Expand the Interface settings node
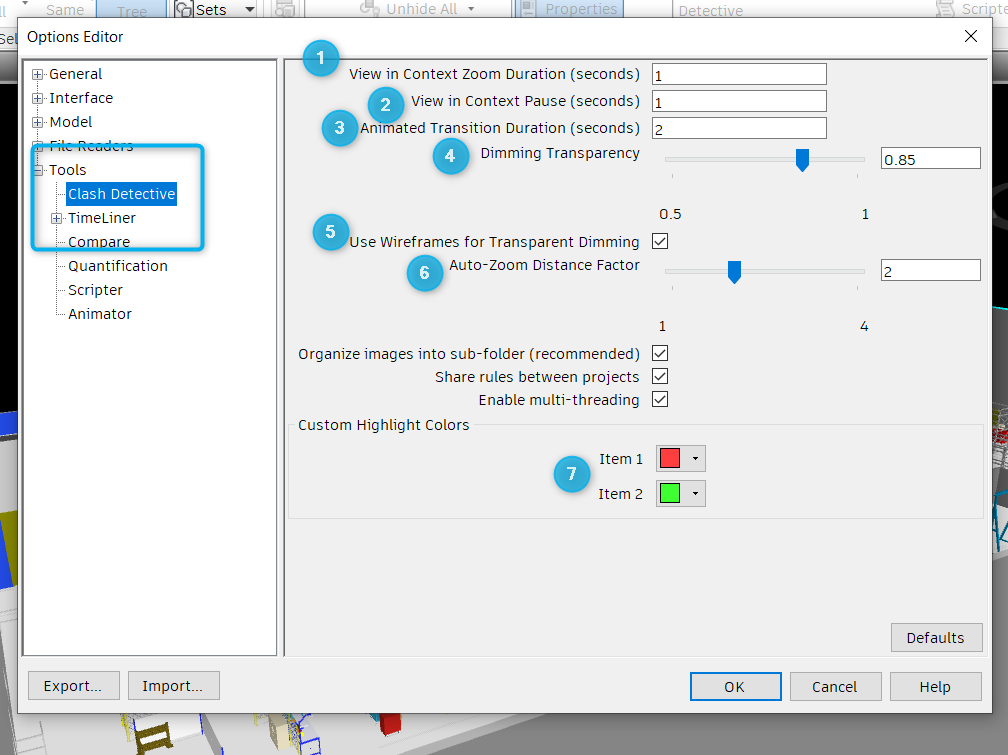 pos(36,97)
